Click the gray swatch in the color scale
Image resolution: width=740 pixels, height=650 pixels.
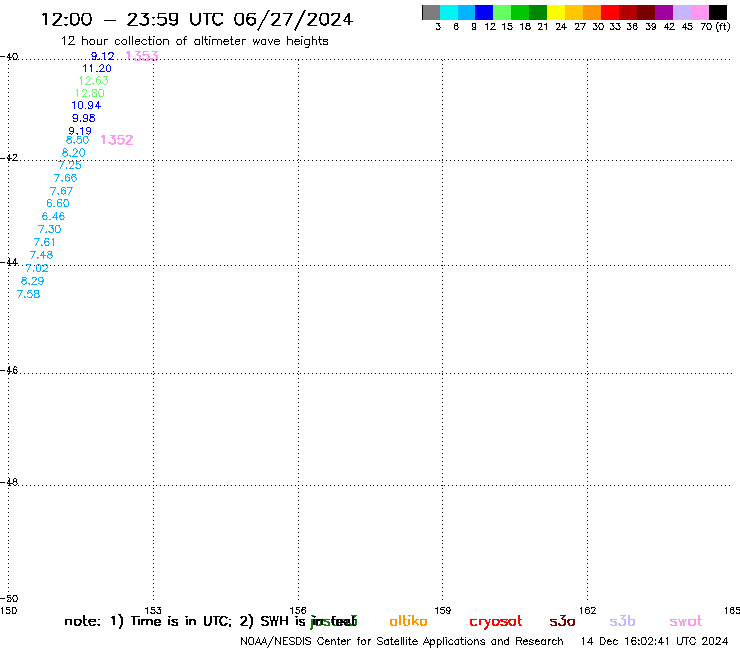(431, 12)
